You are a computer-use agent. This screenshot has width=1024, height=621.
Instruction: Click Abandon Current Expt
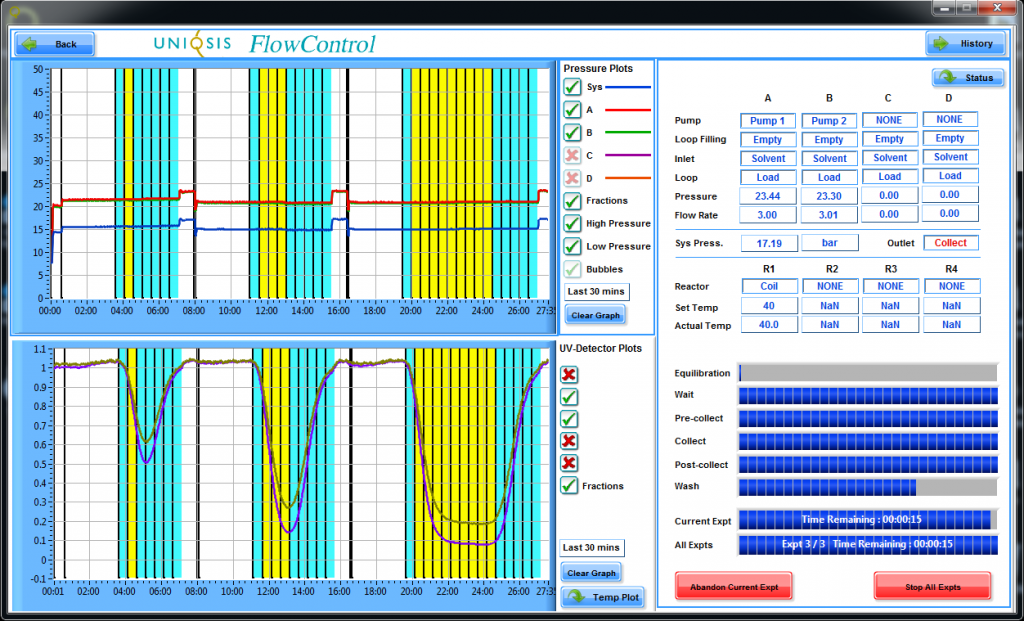click(733, 586)
